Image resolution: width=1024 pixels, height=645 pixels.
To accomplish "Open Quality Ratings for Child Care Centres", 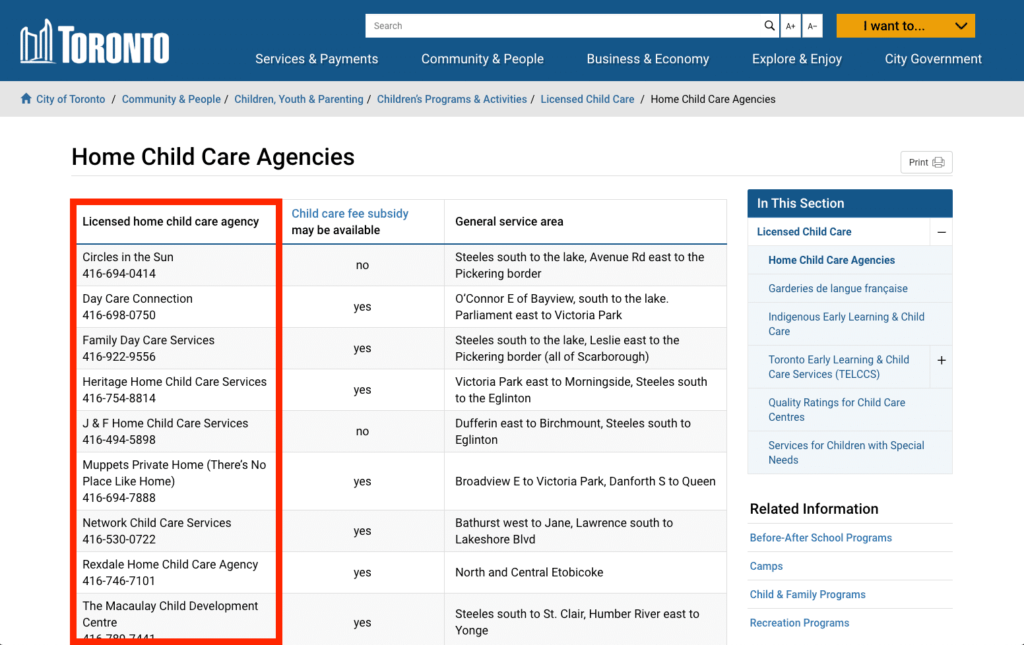I will click(x=837, y=410).
